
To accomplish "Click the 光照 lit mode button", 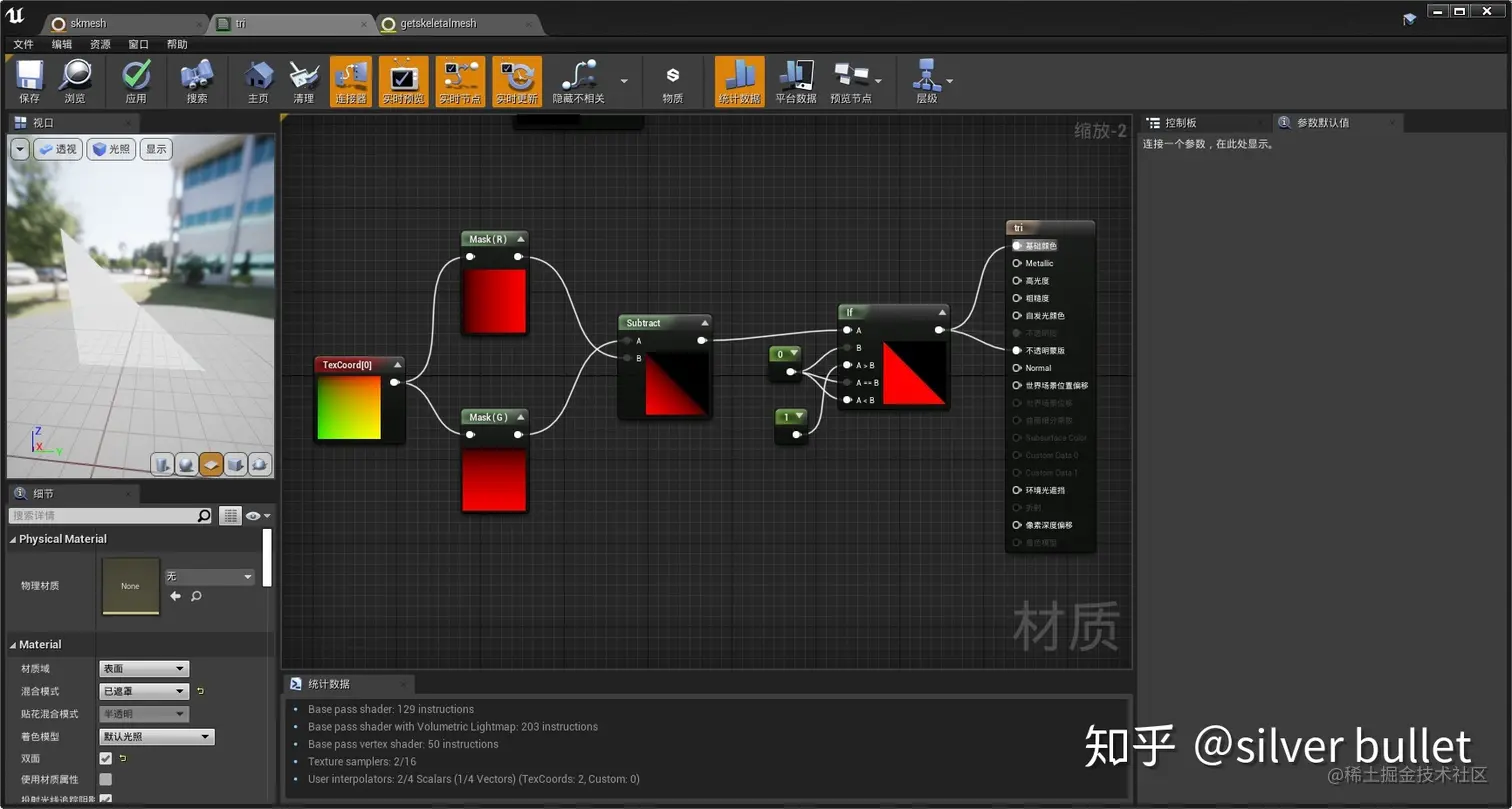I will (x=112, y=149).
